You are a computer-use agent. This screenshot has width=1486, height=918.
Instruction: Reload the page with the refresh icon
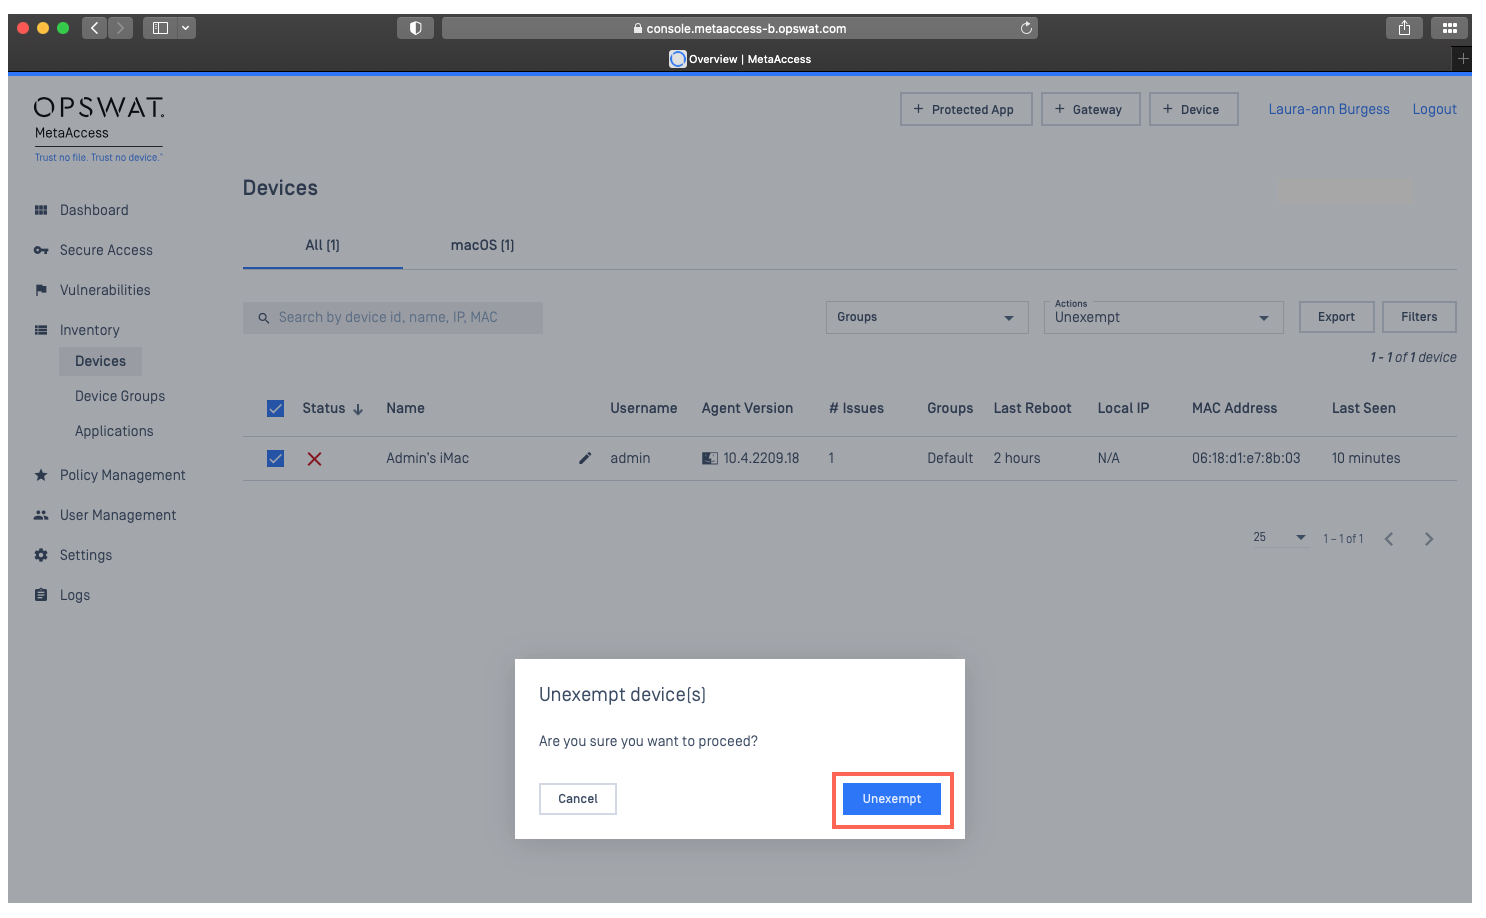[1026, 28]
